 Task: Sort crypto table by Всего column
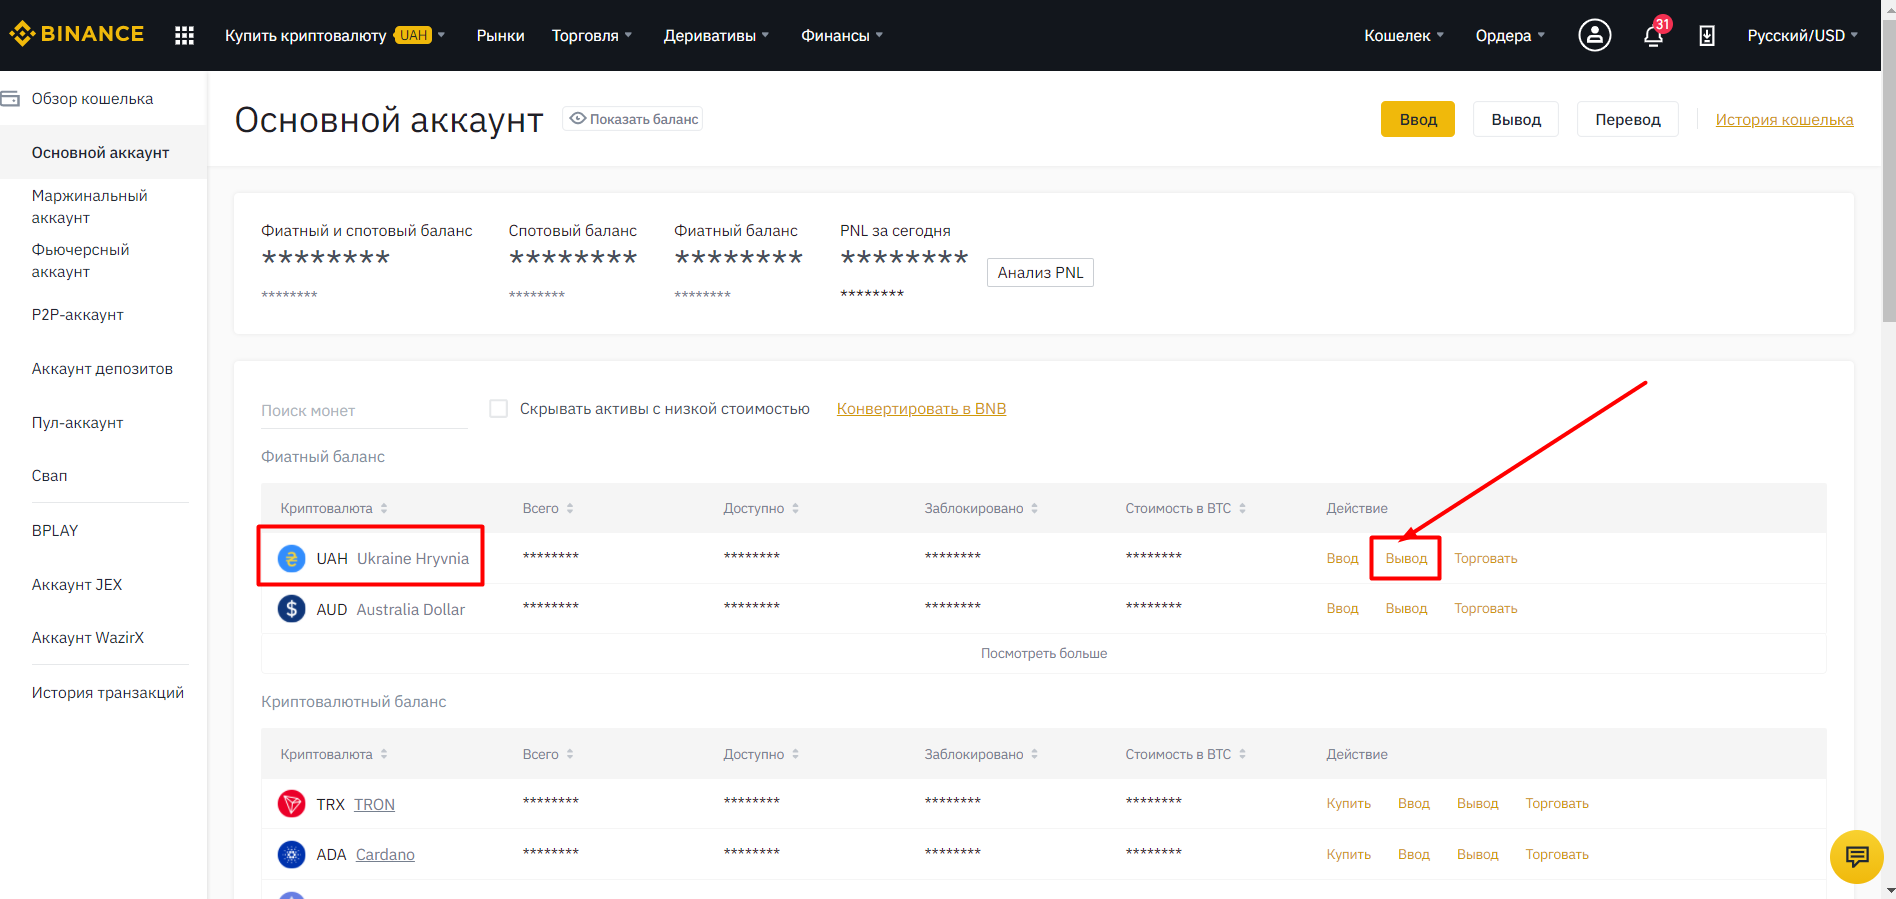pos(548,754)
